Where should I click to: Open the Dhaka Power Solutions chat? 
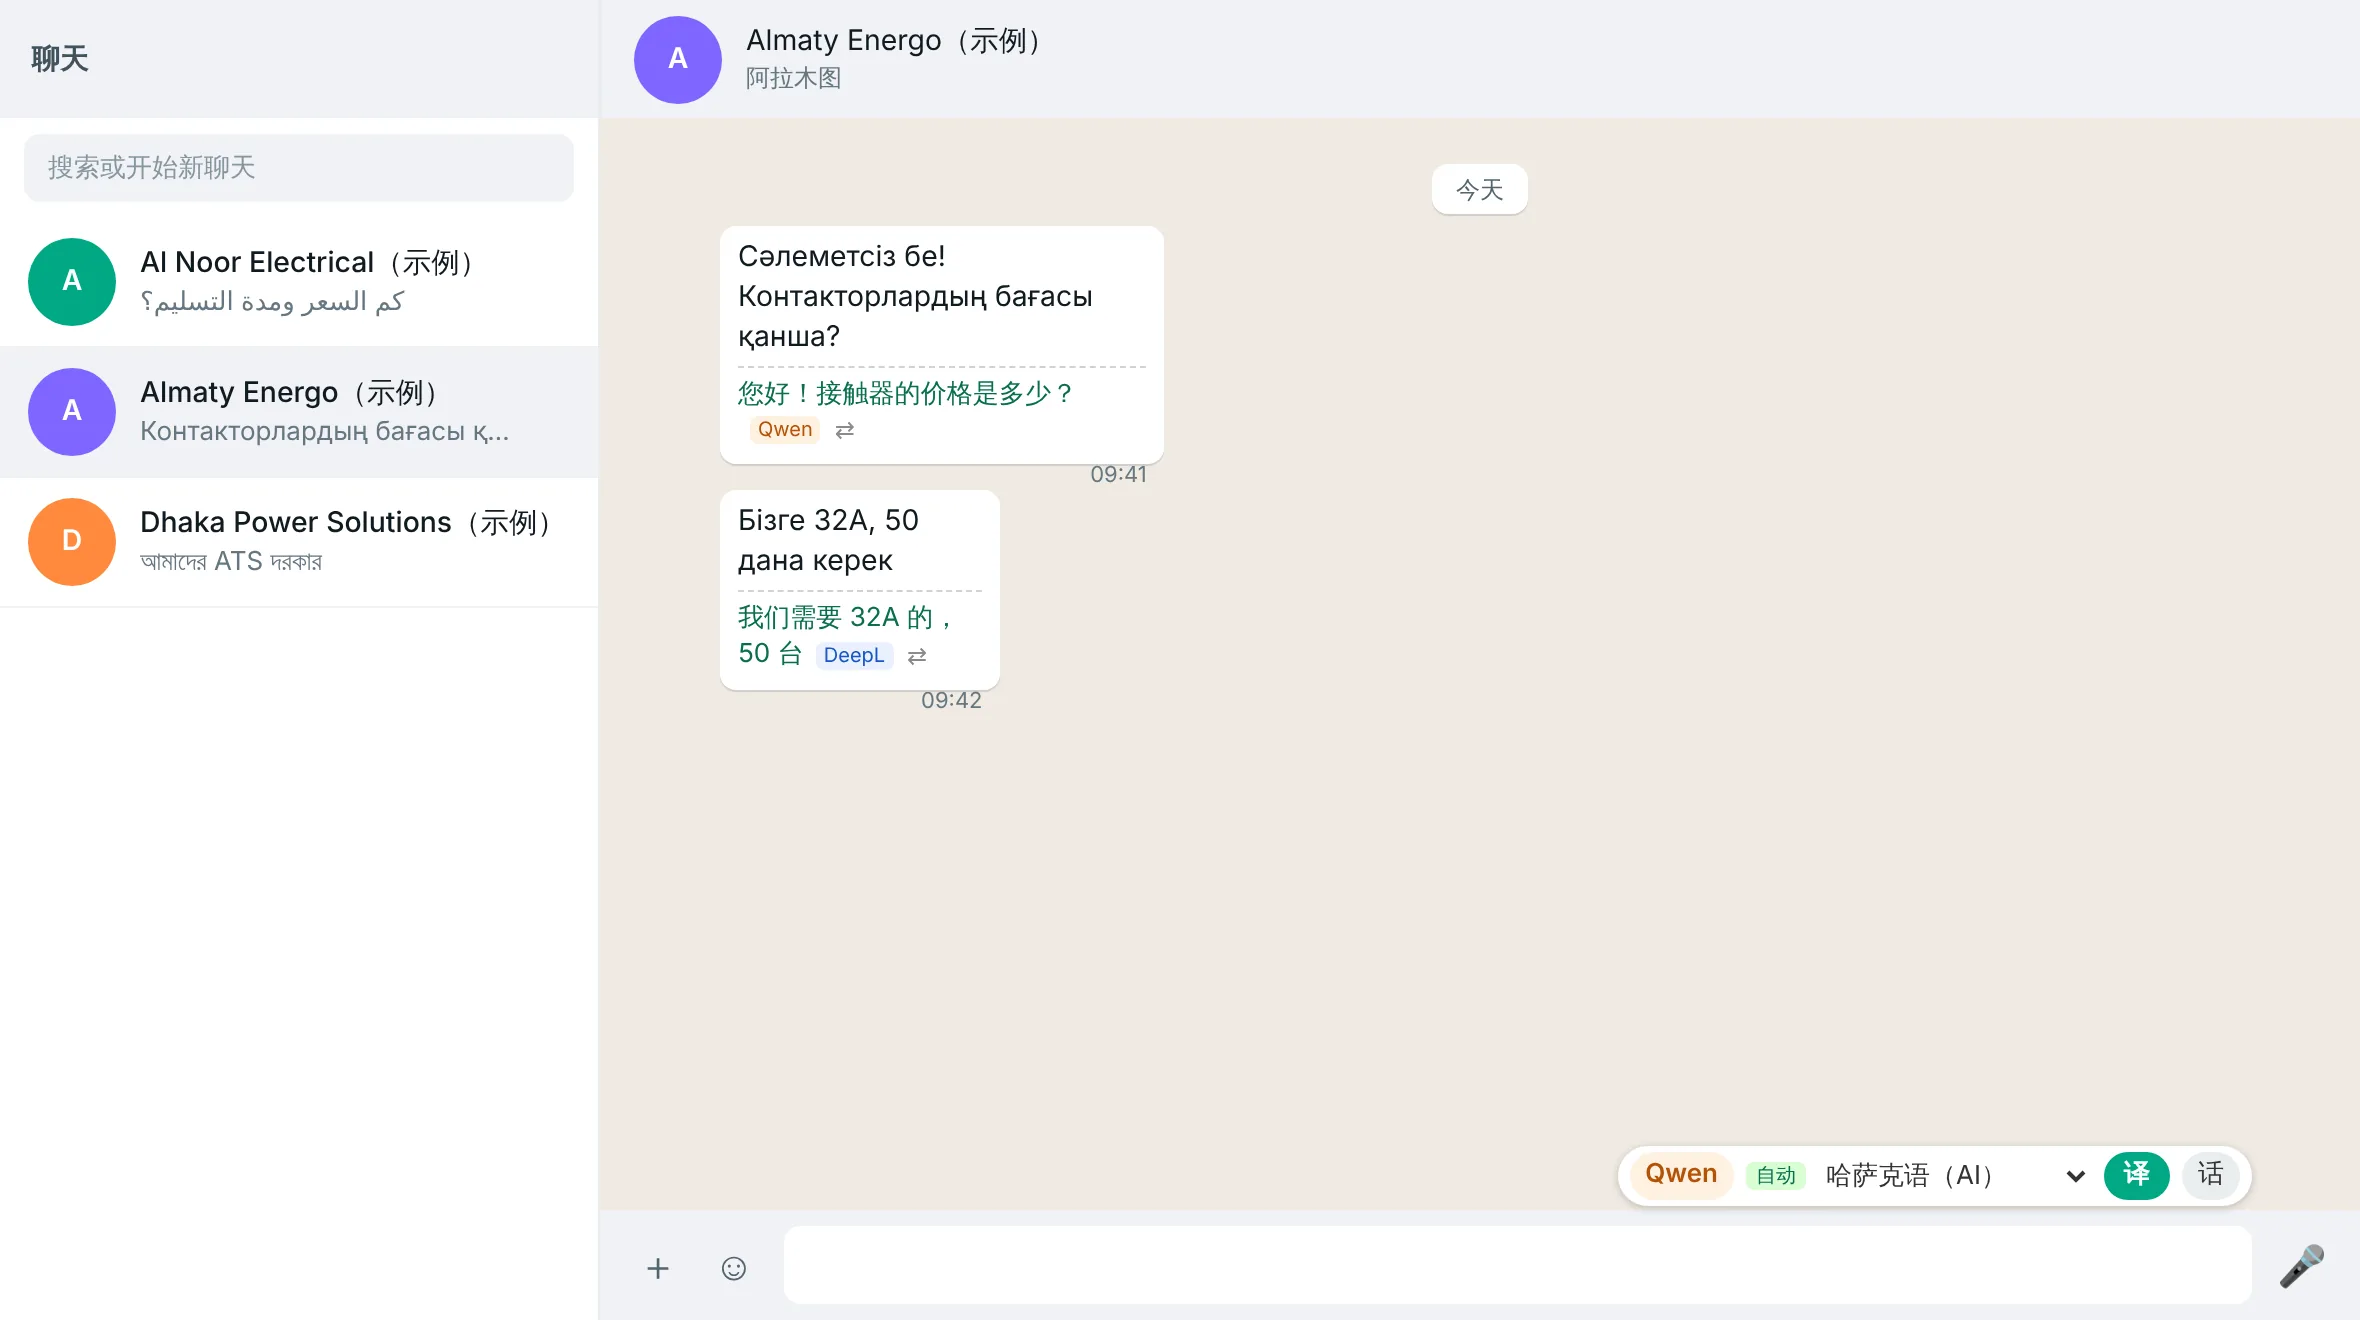(x=299, y=541)
